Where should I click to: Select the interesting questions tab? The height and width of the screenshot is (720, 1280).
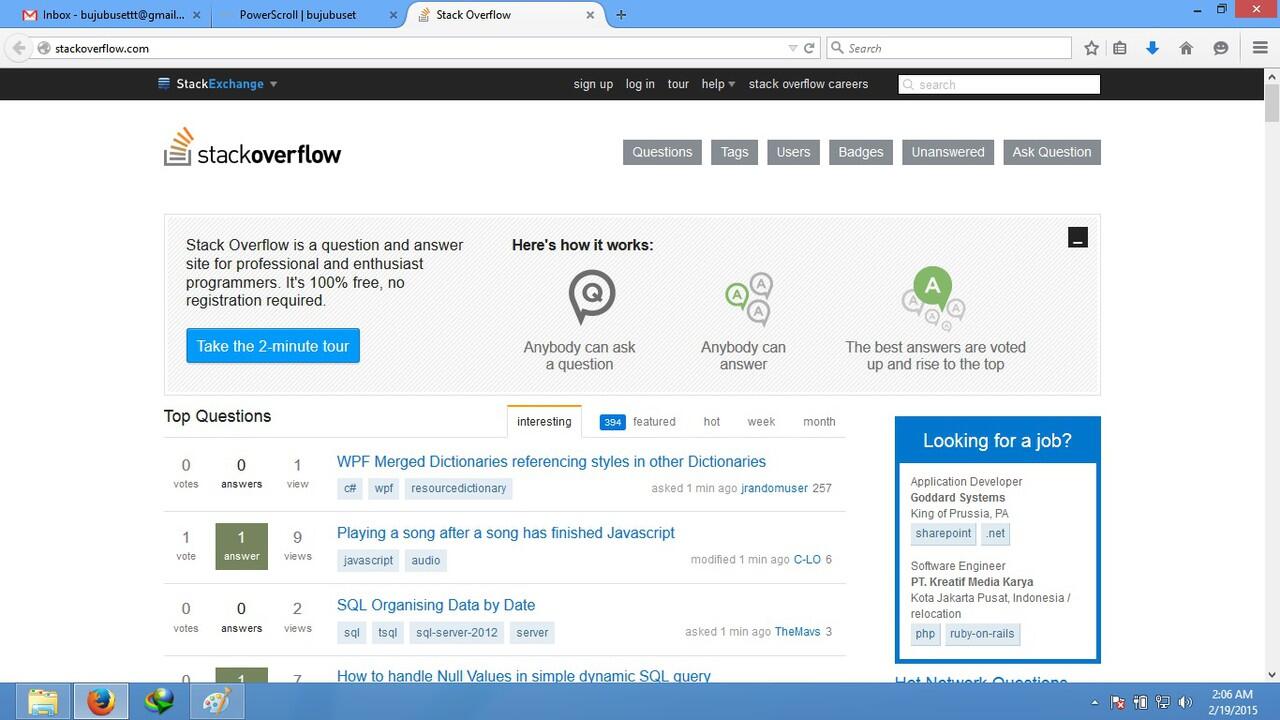pos(544,421)
